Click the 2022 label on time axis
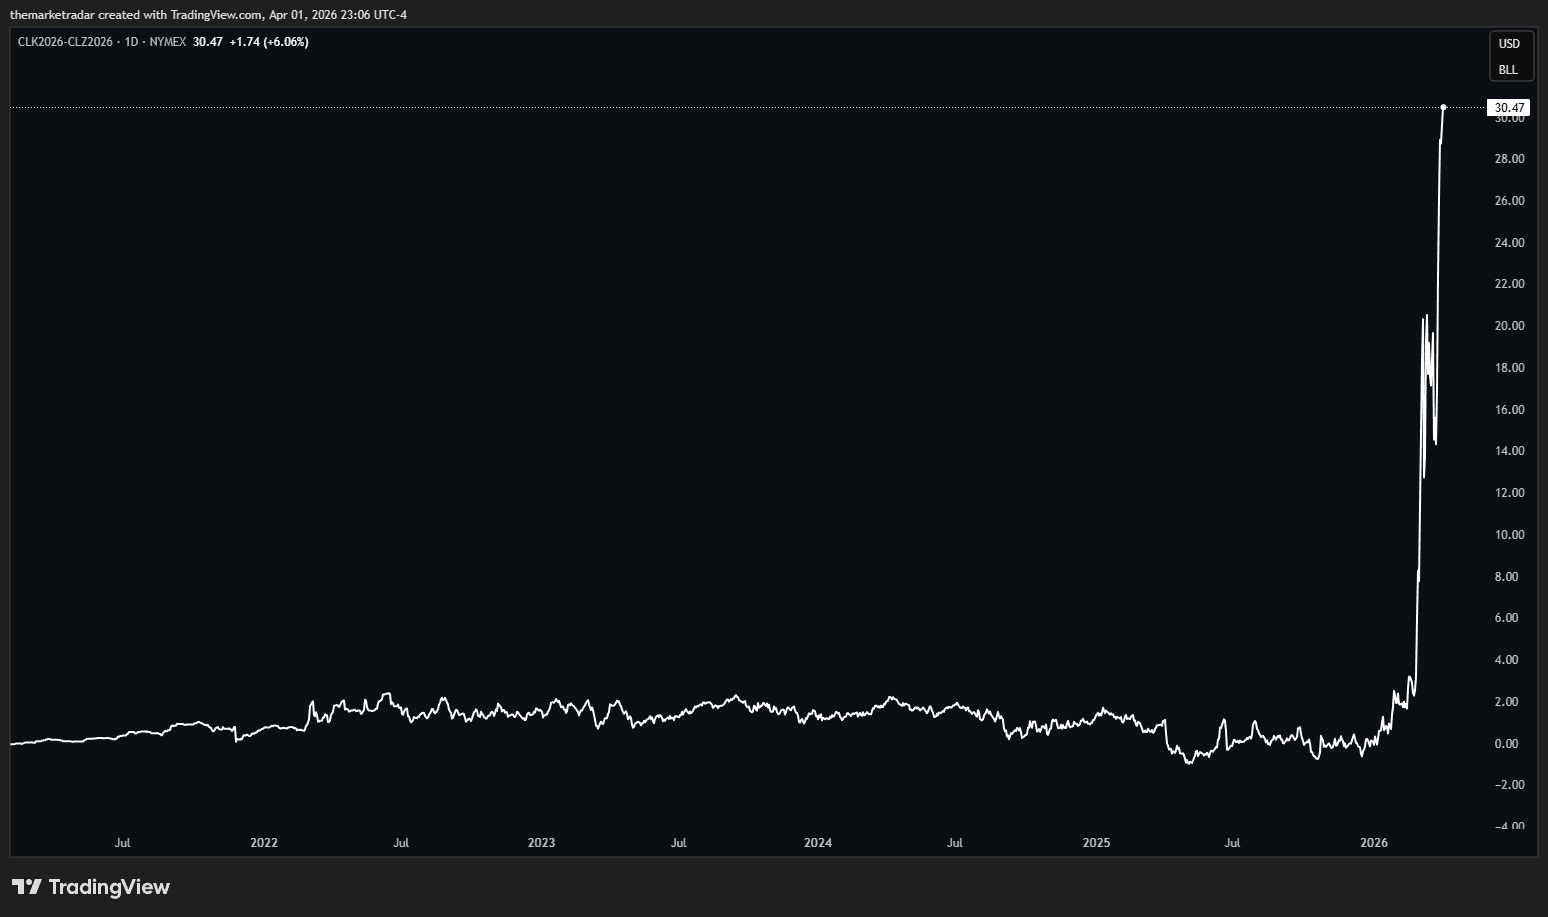The width and height of the screenshot is (1548, 917). pos(264,843)
